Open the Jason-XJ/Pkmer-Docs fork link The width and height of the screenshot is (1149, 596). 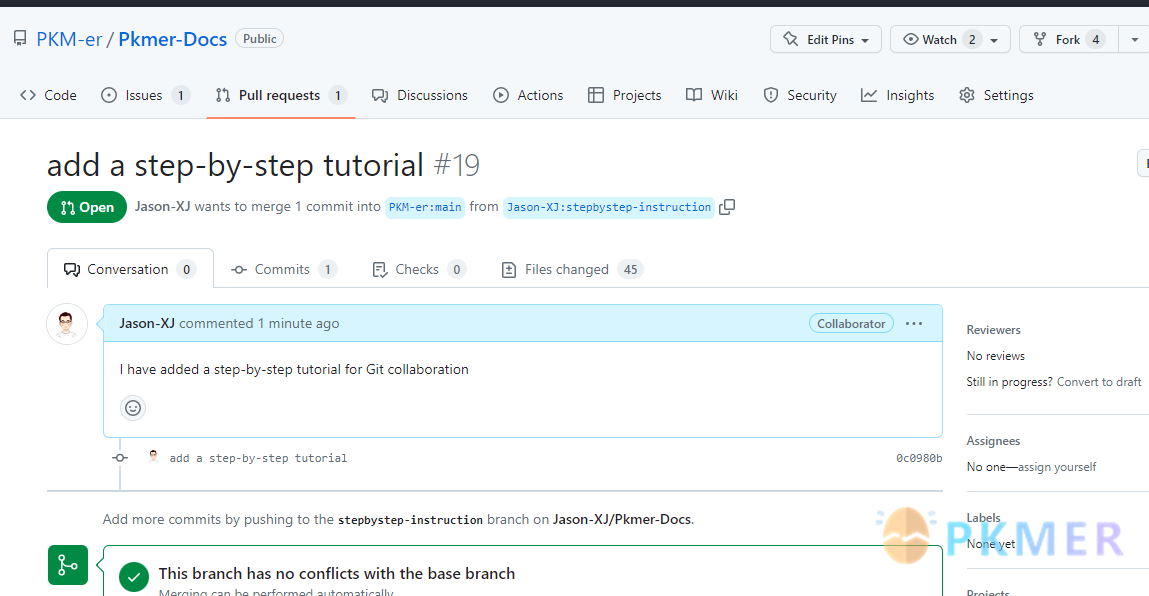[x=621, y=519]
